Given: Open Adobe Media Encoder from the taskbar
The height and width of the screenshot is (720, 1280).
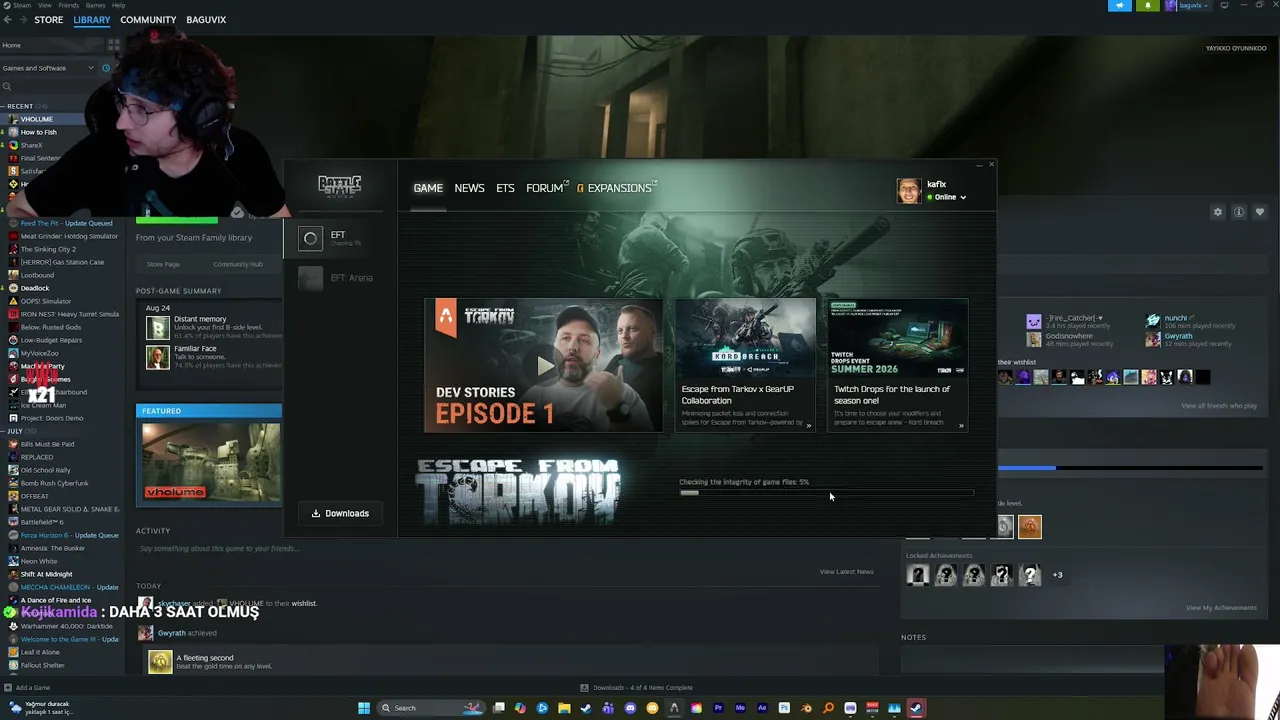Looking at the screenshot, I should (740, 708).
